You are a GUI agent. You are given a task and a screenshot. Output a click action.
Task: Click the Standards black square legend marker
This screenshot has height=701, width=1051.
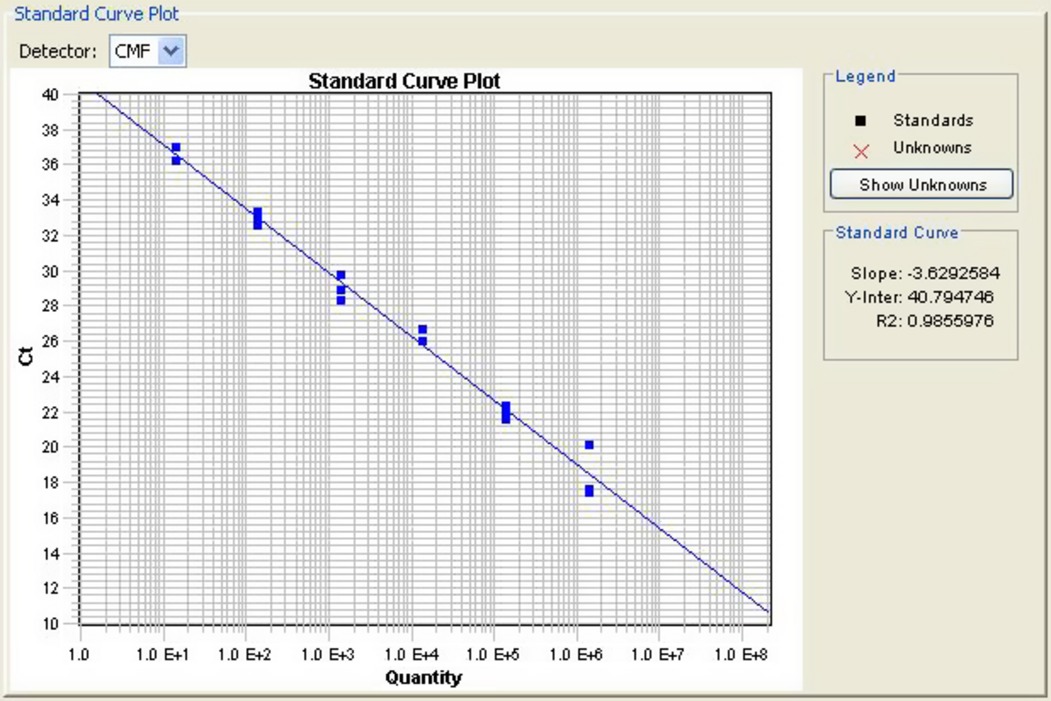(861, 121)
